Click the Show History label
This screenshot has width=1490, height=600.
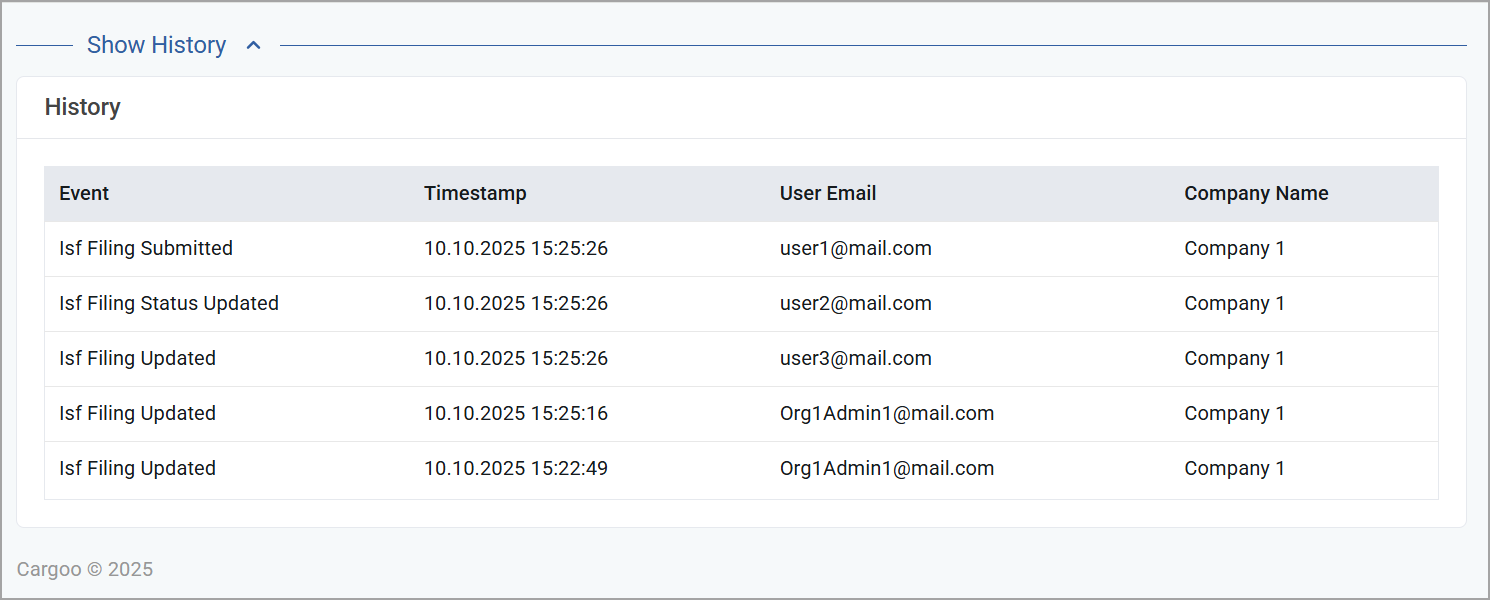click(x=156, y=45)
